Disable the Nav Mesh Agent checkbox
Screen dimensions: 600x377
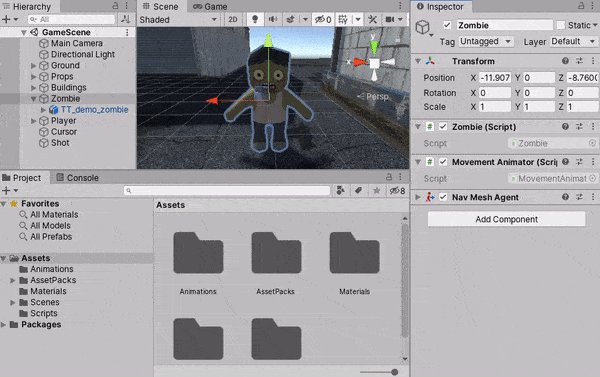click(443, 197)
